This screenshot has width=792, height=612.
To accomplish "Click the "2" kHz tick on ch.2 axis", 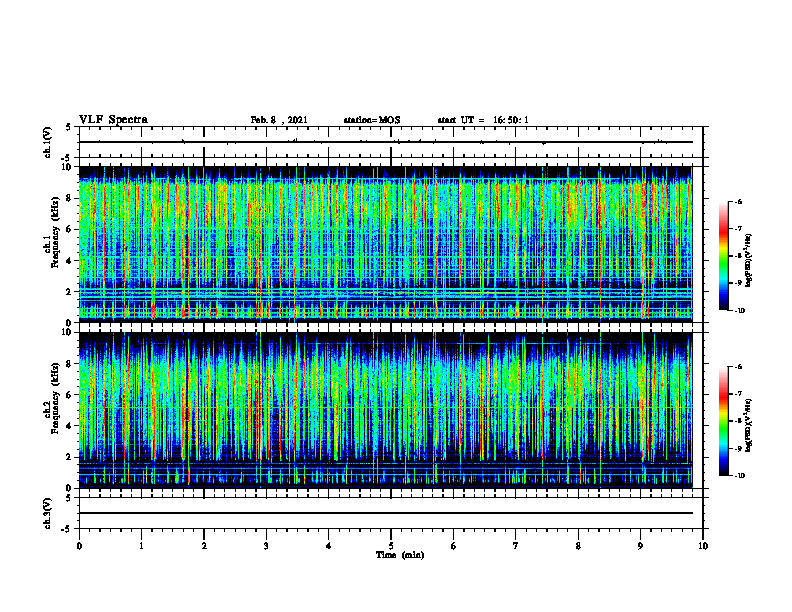I will pyautogui.click(x=70, y=457).
